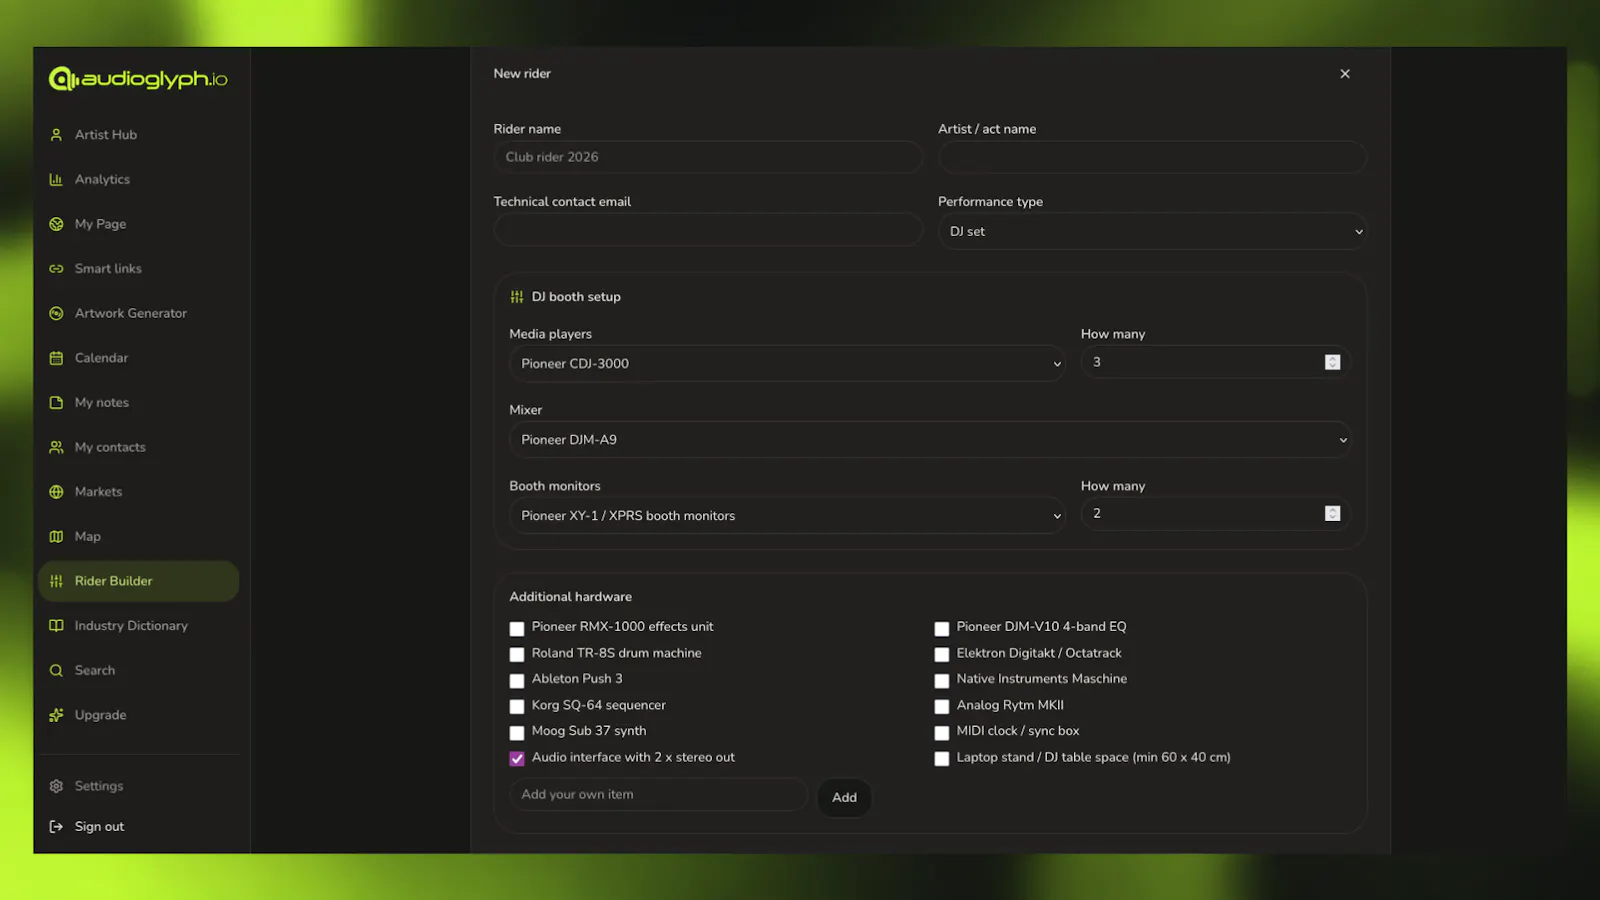The image size is (1600, 900).
Task: Click the booth monitors quantity field
Action: 1216,513
